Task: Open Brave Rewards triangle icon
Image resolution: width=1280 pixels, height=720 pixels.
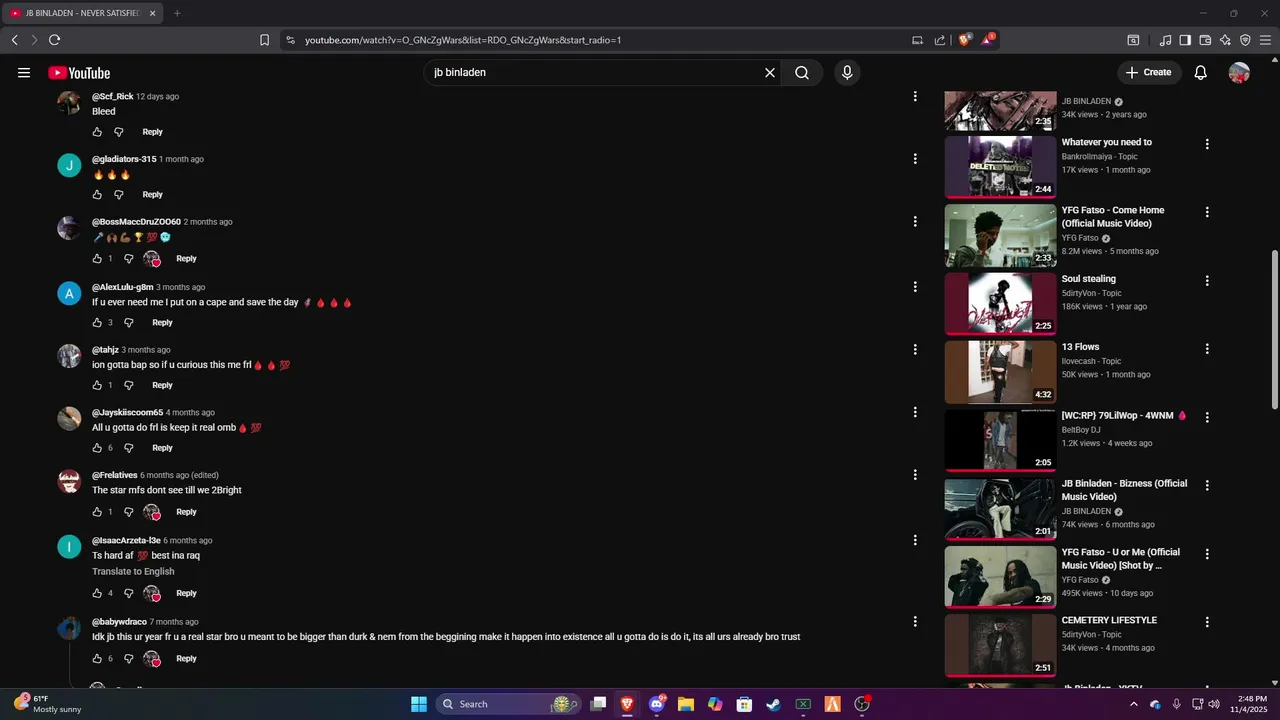Action: coord(988,40)
